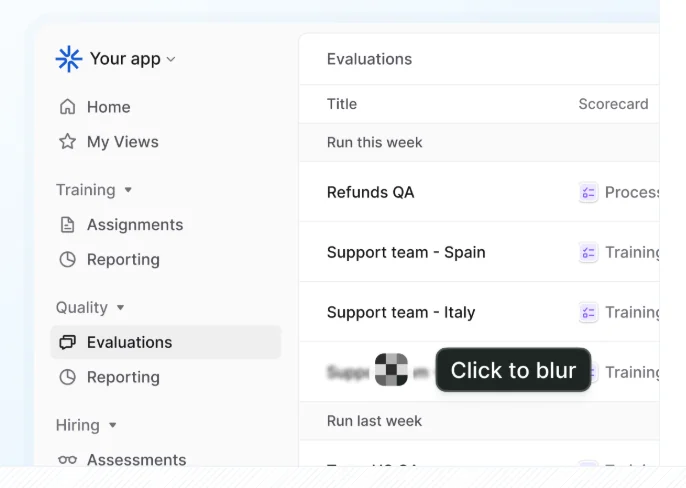The width and height of the screenshot is (686, 488).
Task: Click the Evaluations stacked cards icon
Action: pos(67,342)
